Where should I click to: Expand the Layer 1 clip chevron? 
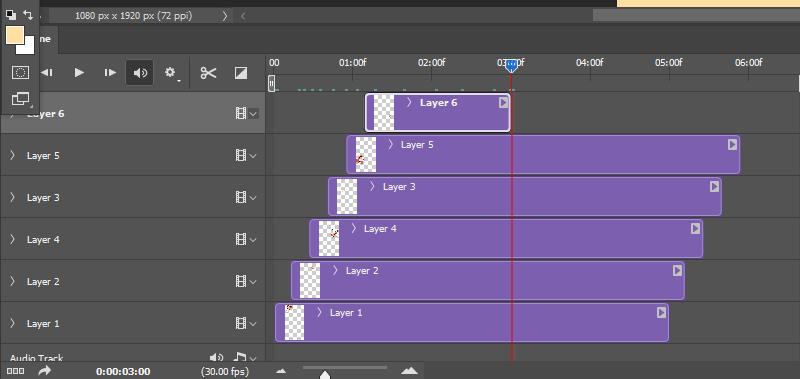click(x=319, y=313)
